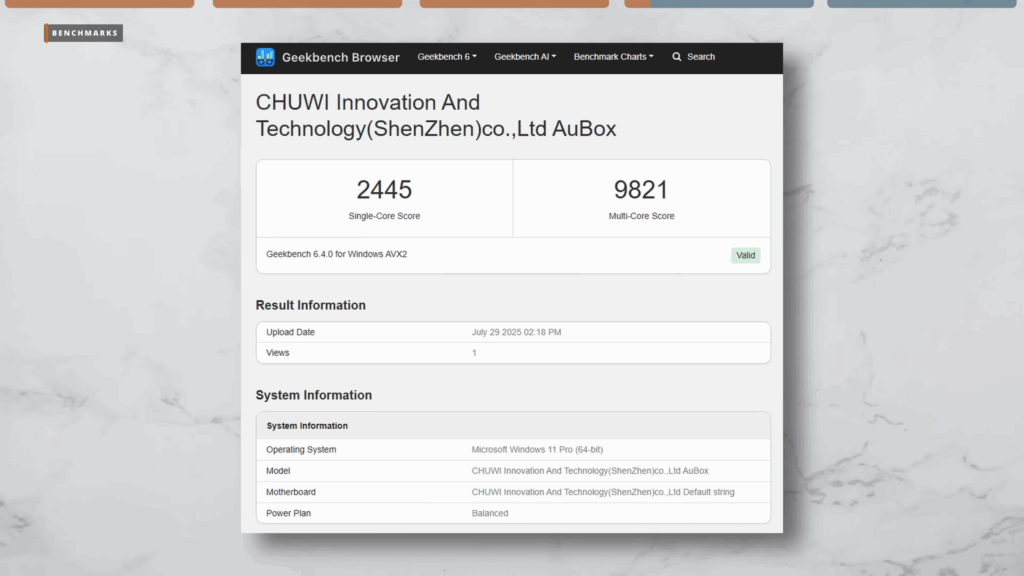This screenshot has height=576, width=1024.
Task: Expand the Geekbench AI dropdown
Action: pos(525,57)
